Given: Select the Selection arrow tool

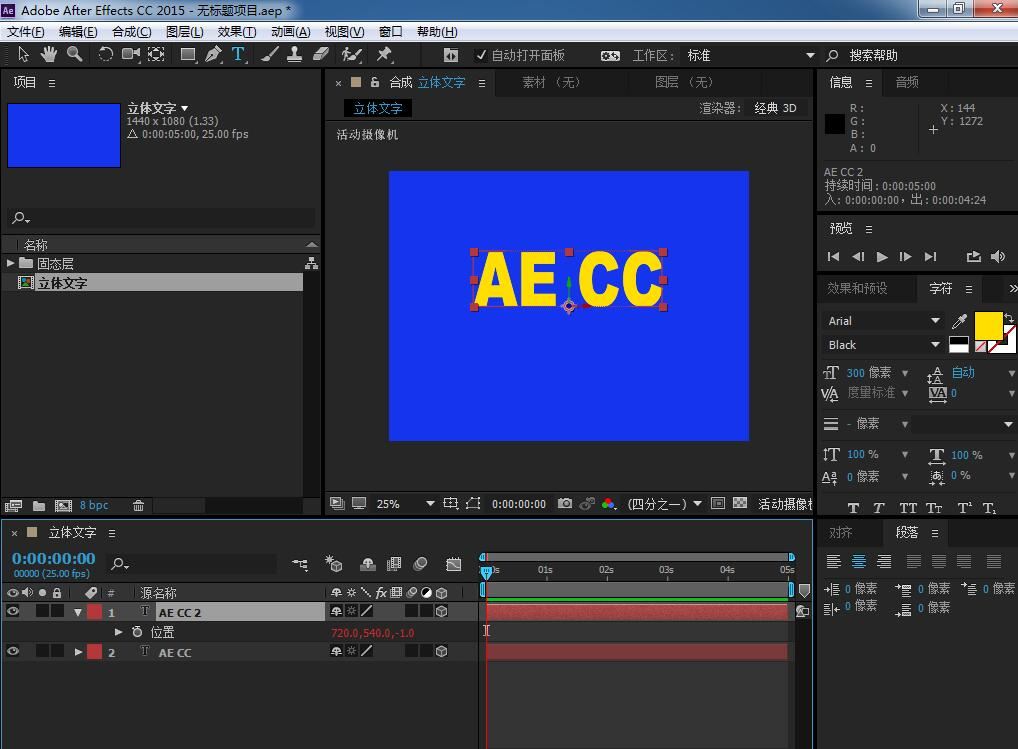Looking at the screenshot, I should coord(23,55).
